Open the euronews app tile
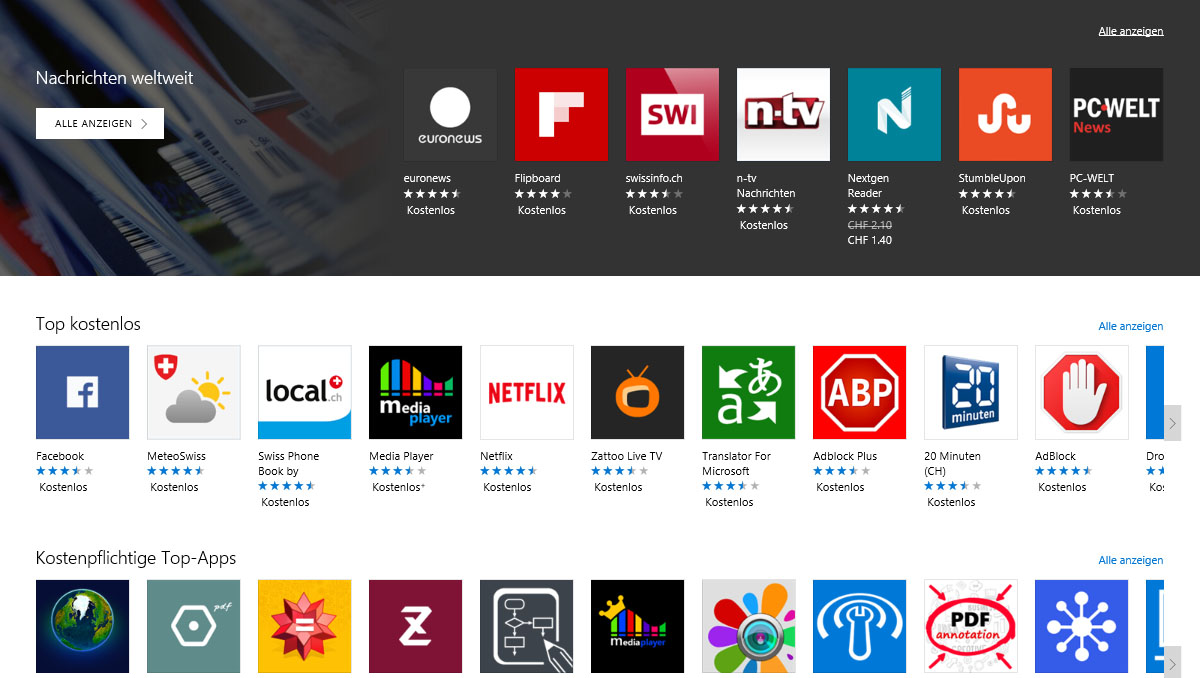 pyautogui.click(x=450, y=114)
